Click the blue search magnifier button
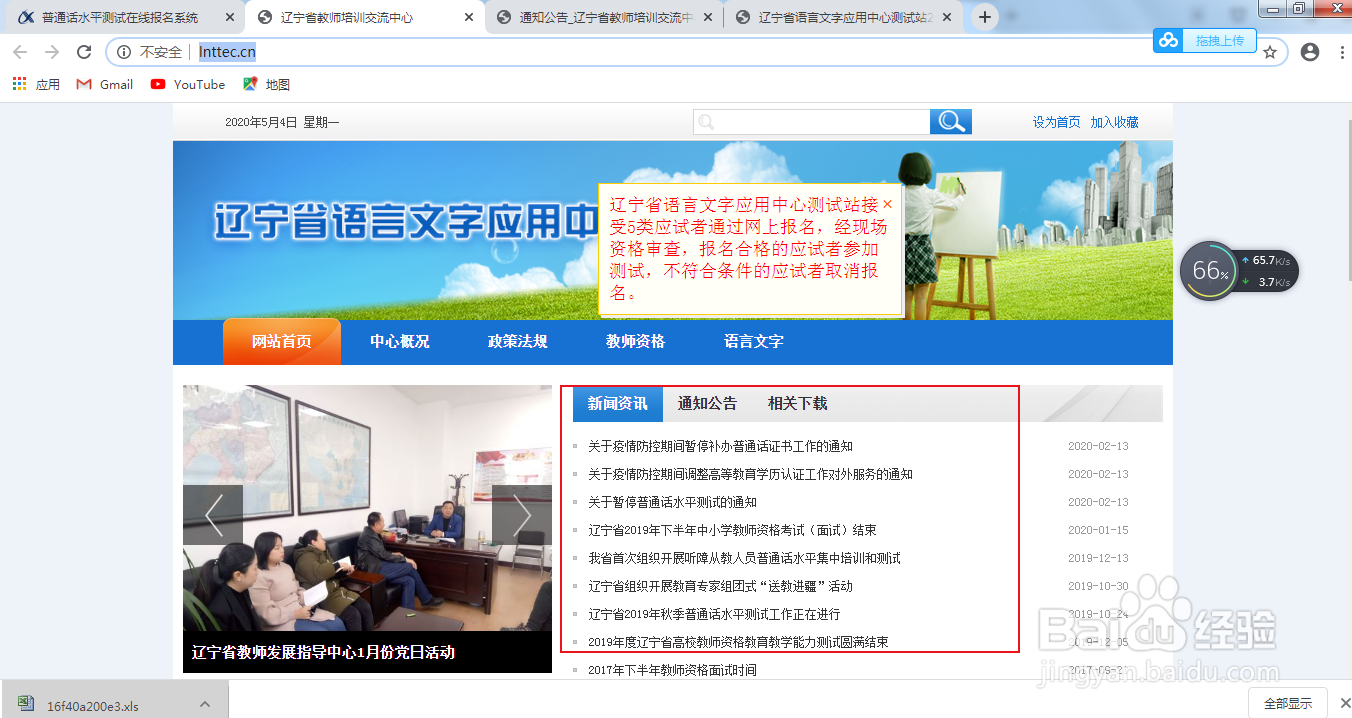The image size is (1352, 718). coord(951,122)
